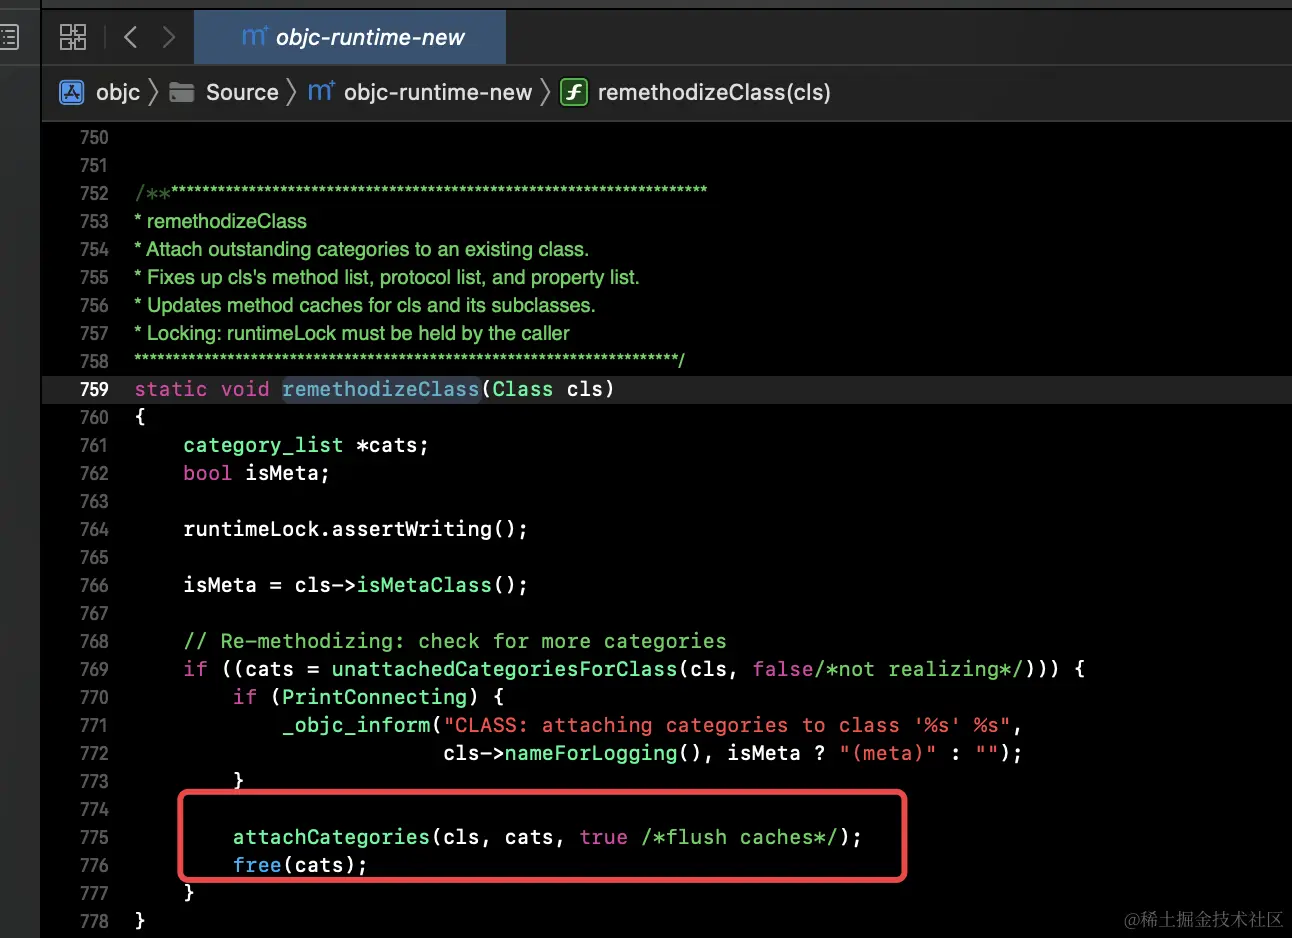This screenshot has width=1292, height=938.
Task: Go forward with the right arrow
Action: click(169, 38)
